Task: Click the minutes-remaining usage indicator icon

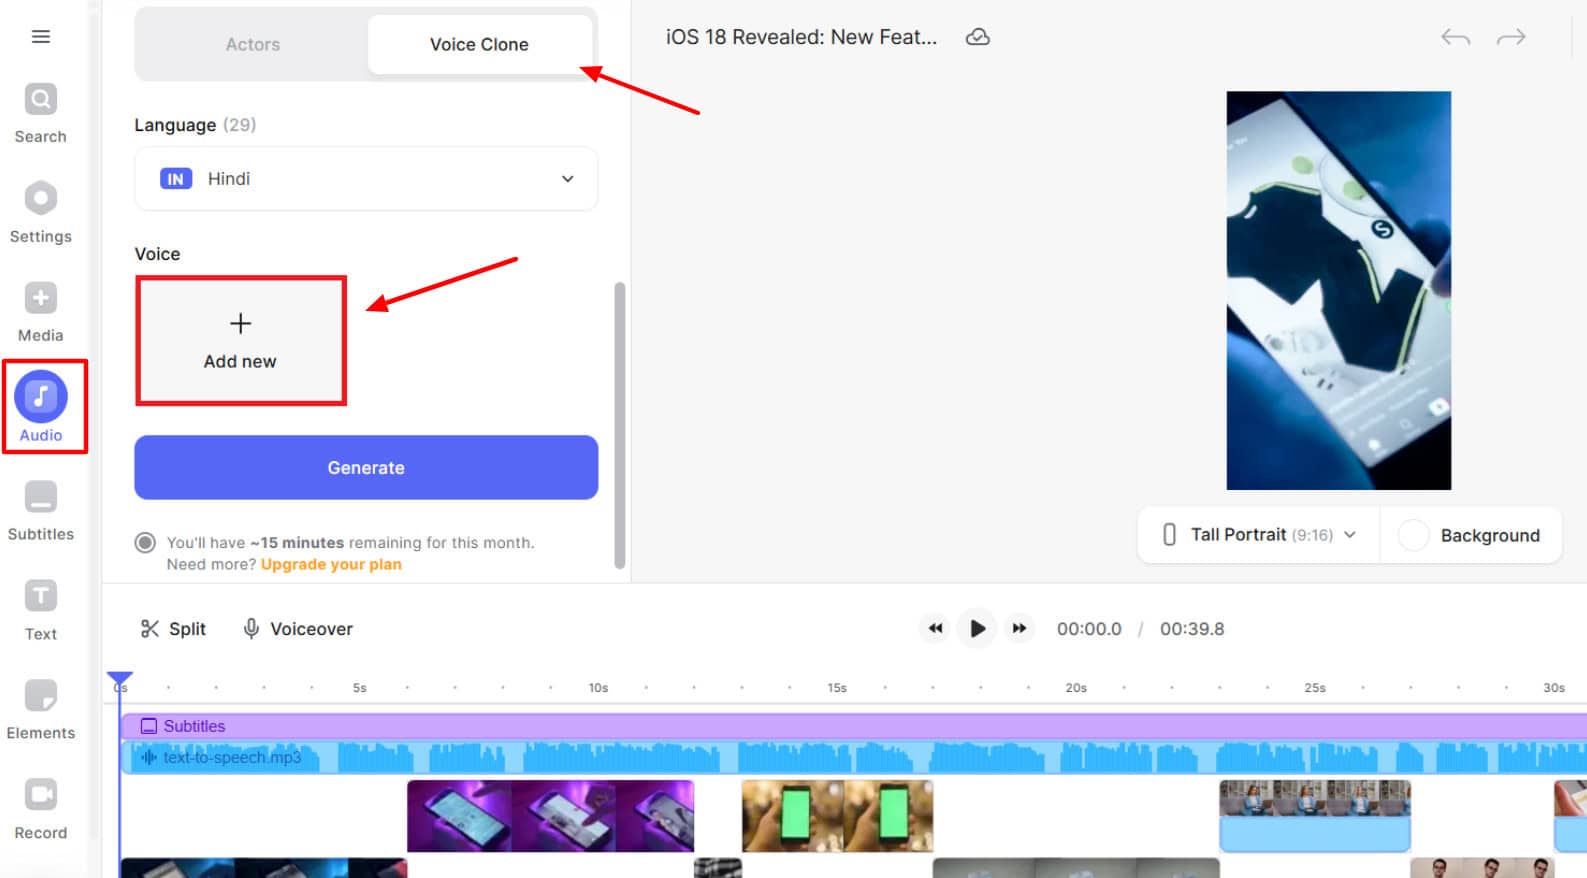Action: pos(146,543)
